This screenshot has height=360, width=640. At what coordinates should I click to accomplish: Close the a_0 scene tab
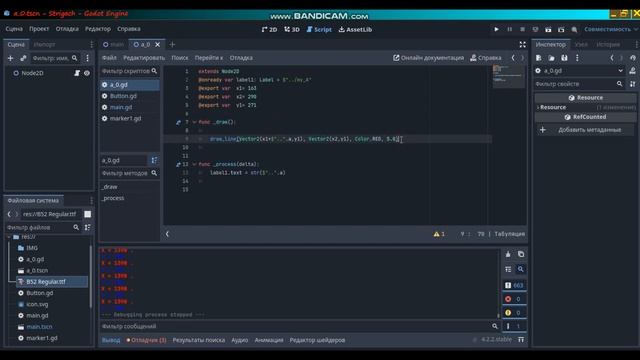pyautogui.click(x=158, y=44)
